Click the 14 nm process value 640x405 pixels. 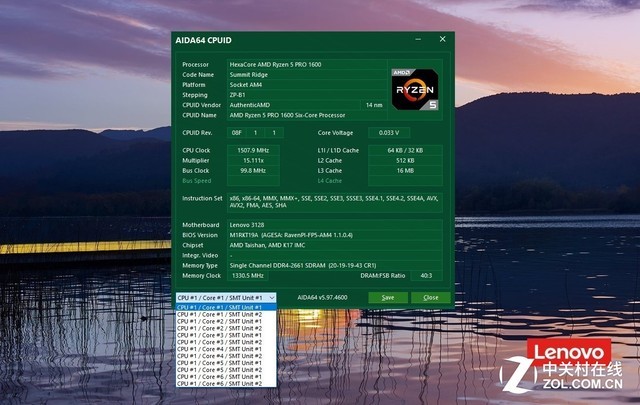tap(374, 105)
